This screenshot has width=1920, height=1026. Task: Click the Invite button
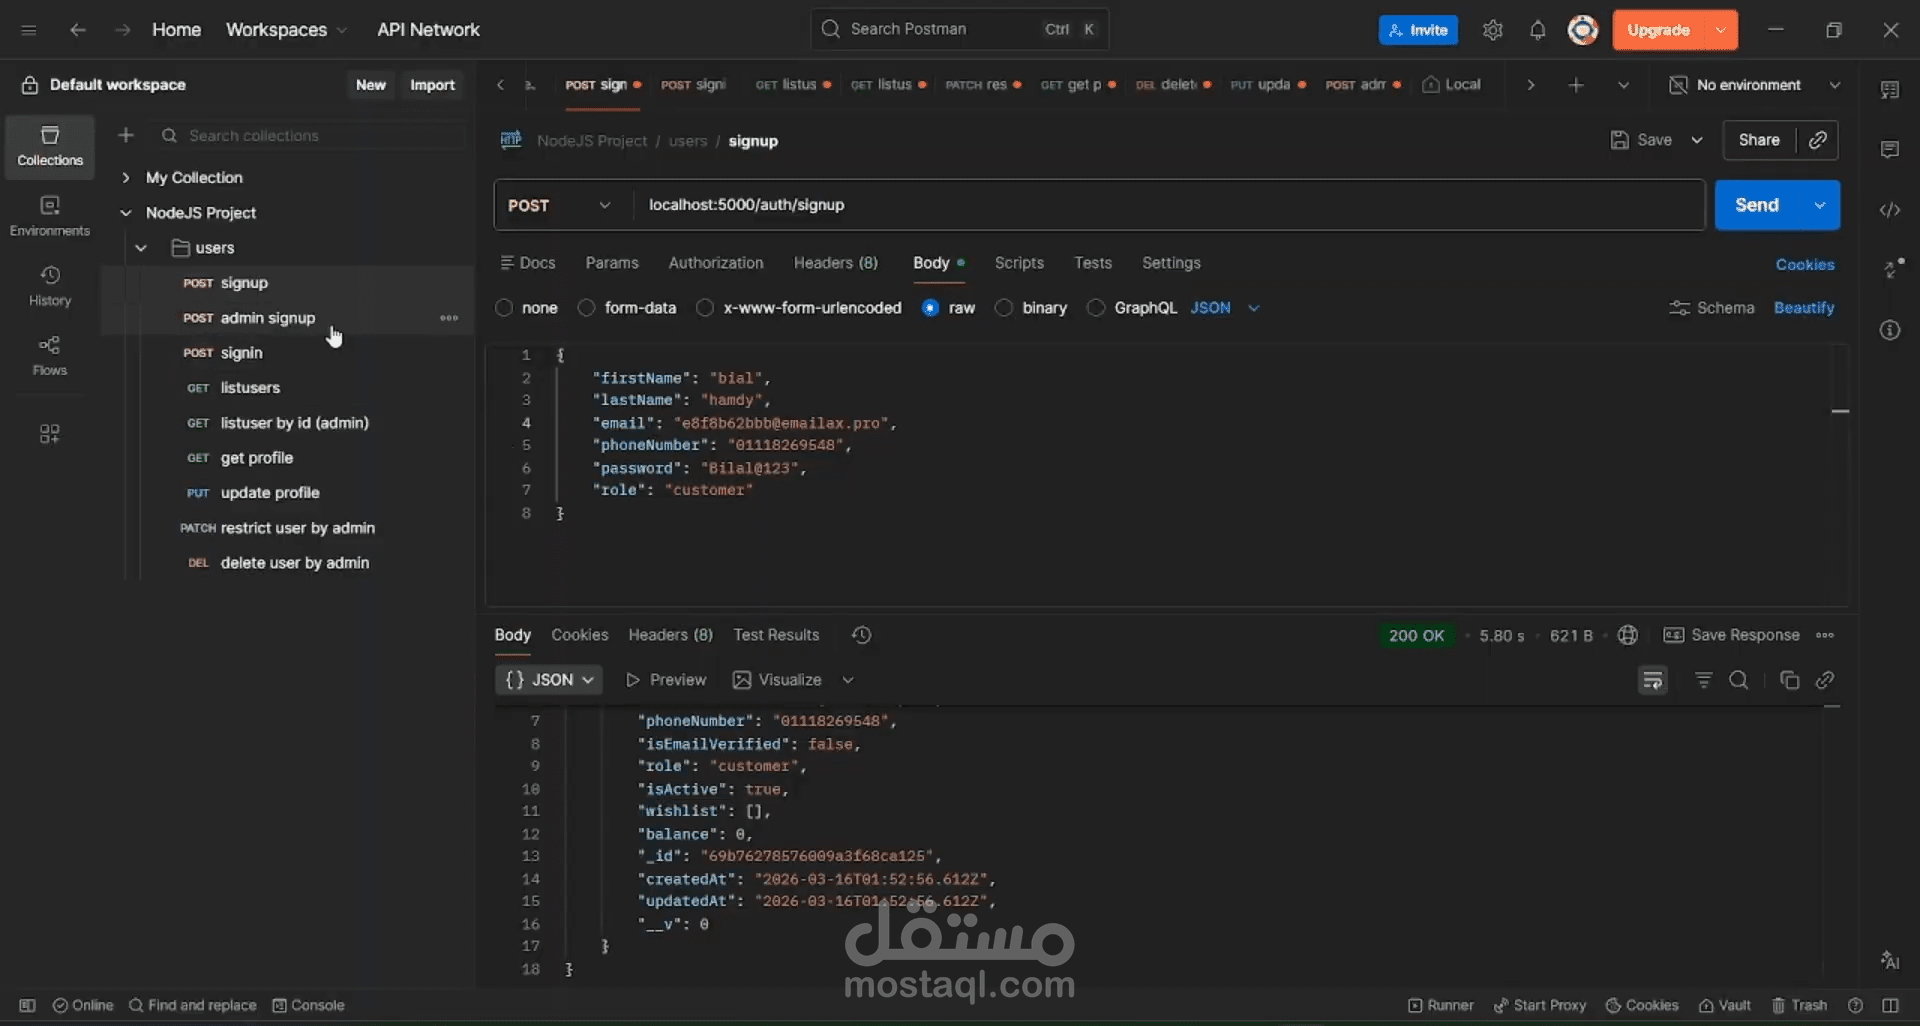coord(1418,30)
